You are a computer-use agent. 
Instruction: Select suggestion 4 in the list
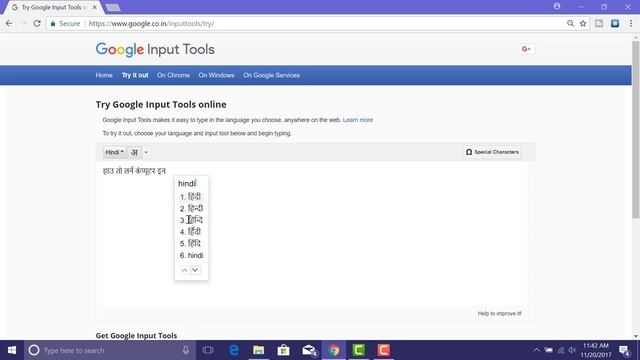(x=191, y=232)
